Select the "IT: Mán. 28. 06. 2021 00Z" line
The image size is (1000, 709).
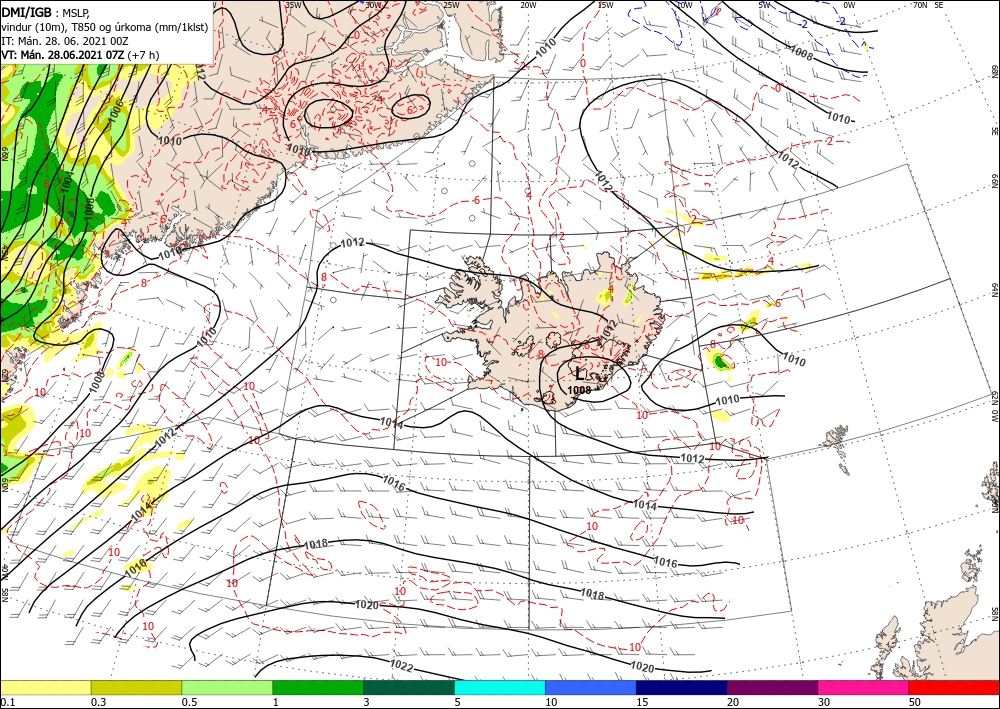65,41
